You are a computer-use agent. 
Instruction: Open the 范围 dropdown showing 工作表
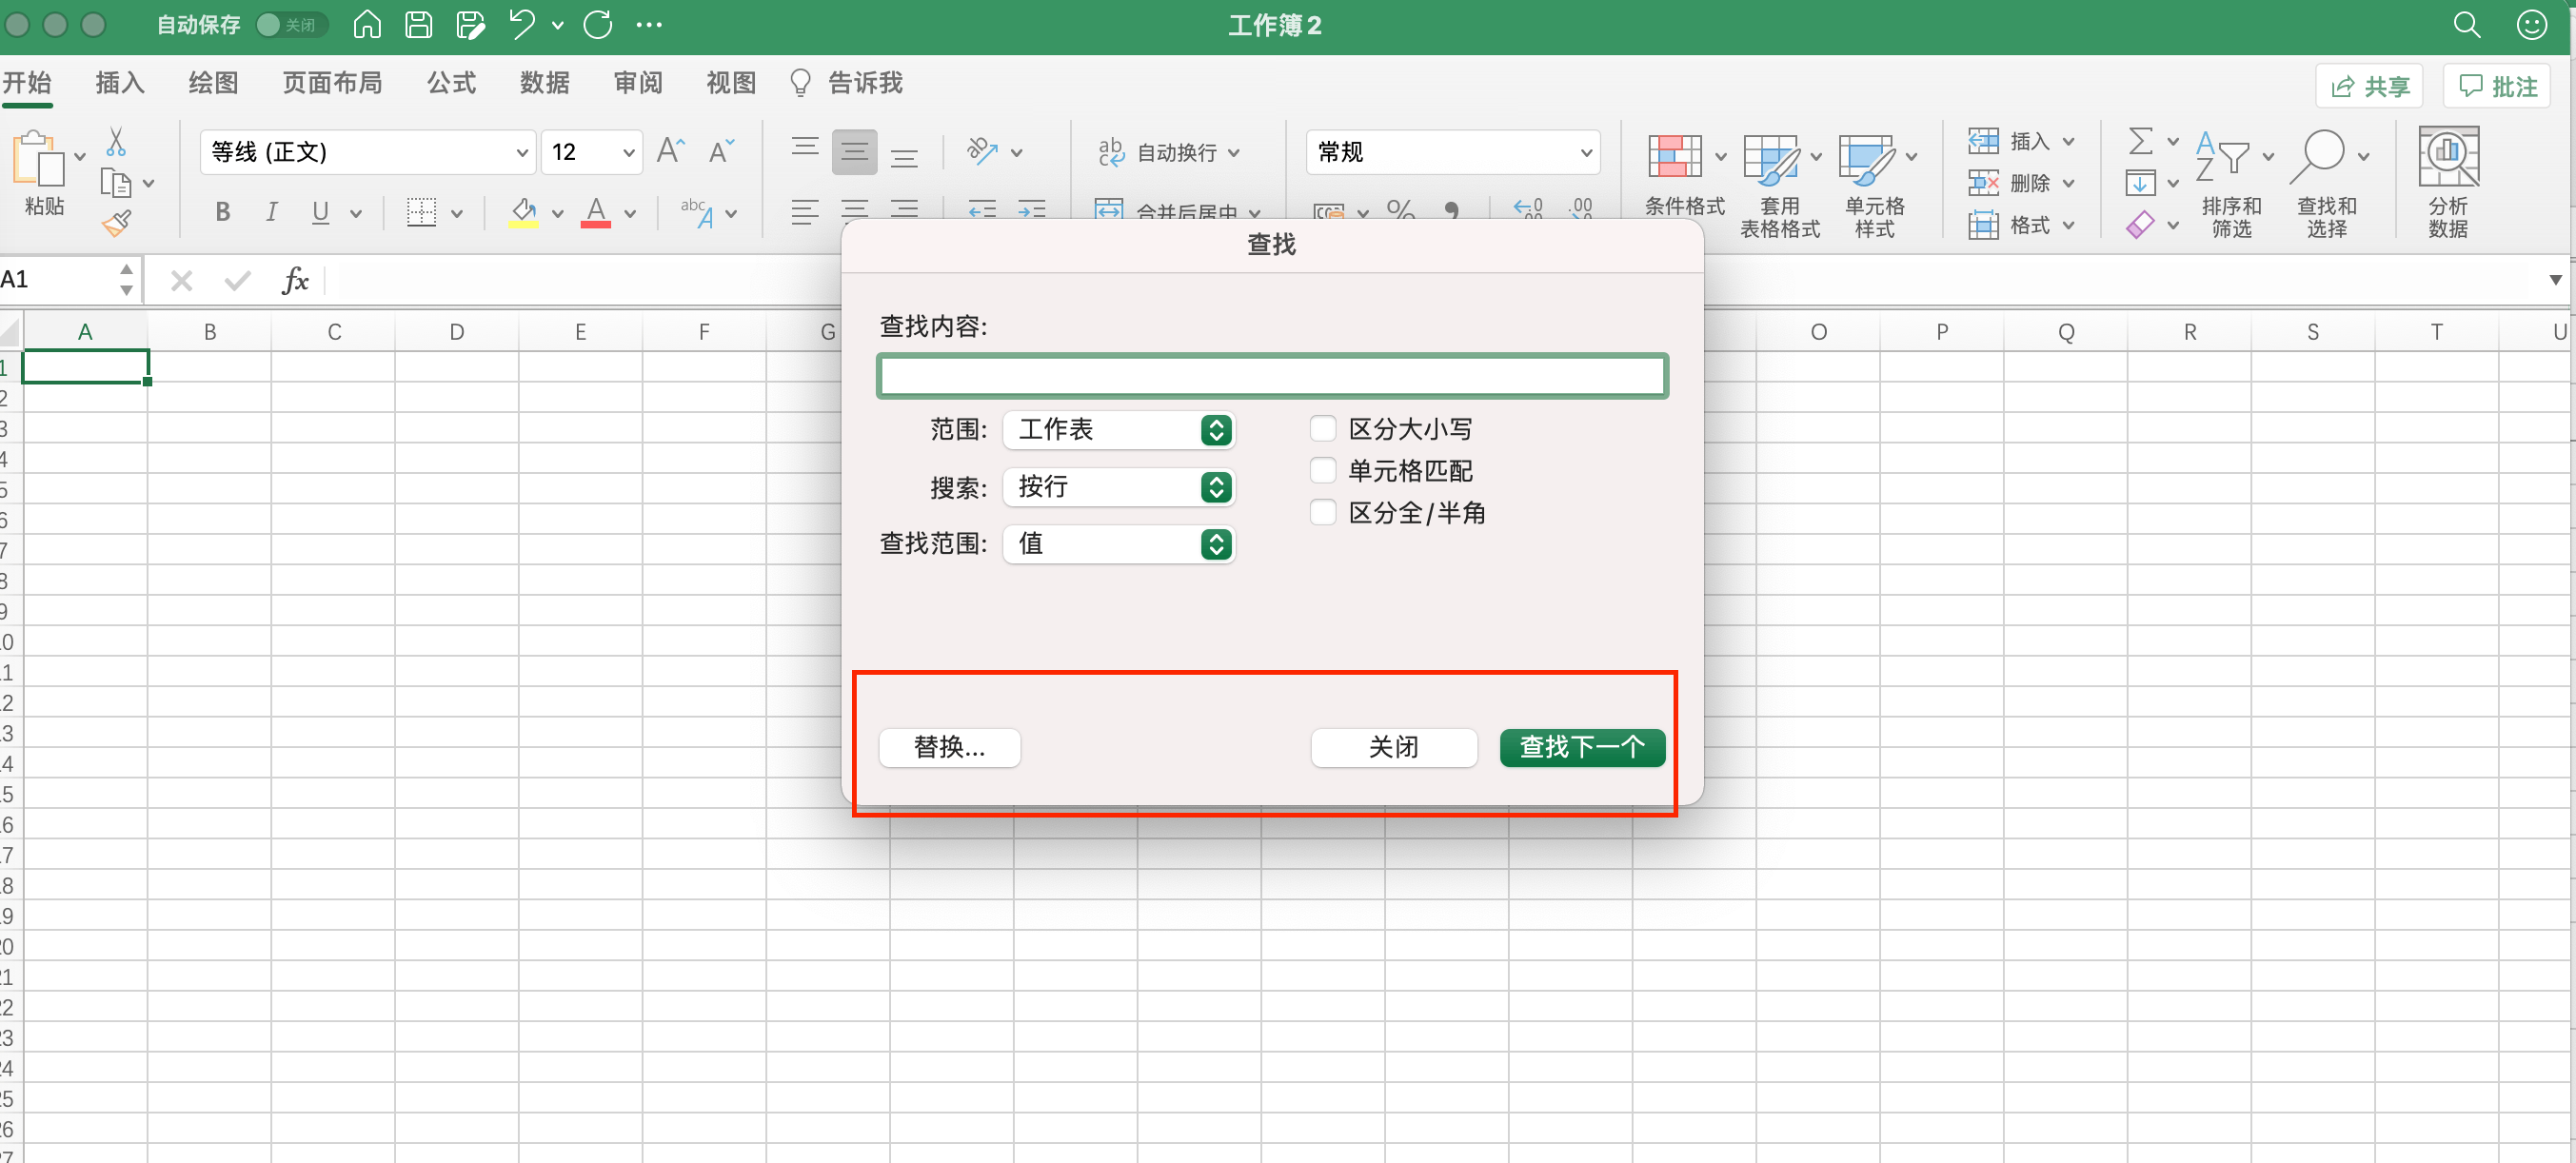pyautogui.click(x=1119, y=430)
